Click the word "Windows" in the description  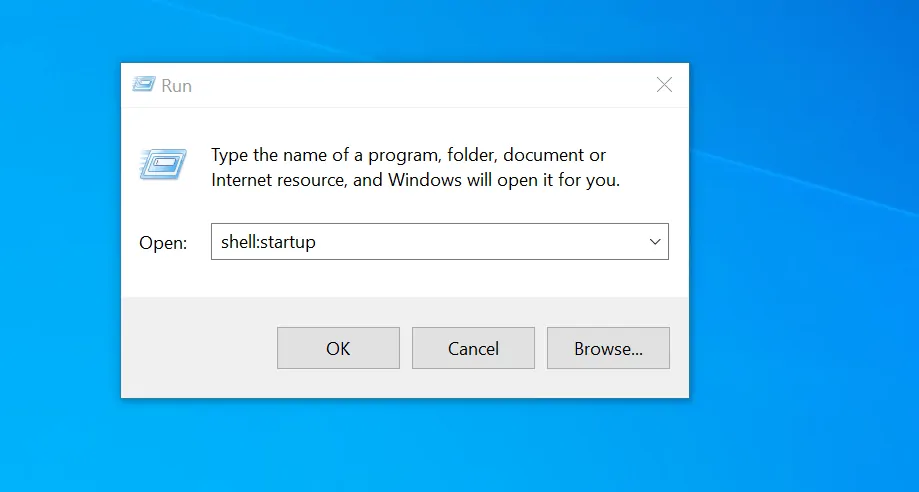coord(424,181)
